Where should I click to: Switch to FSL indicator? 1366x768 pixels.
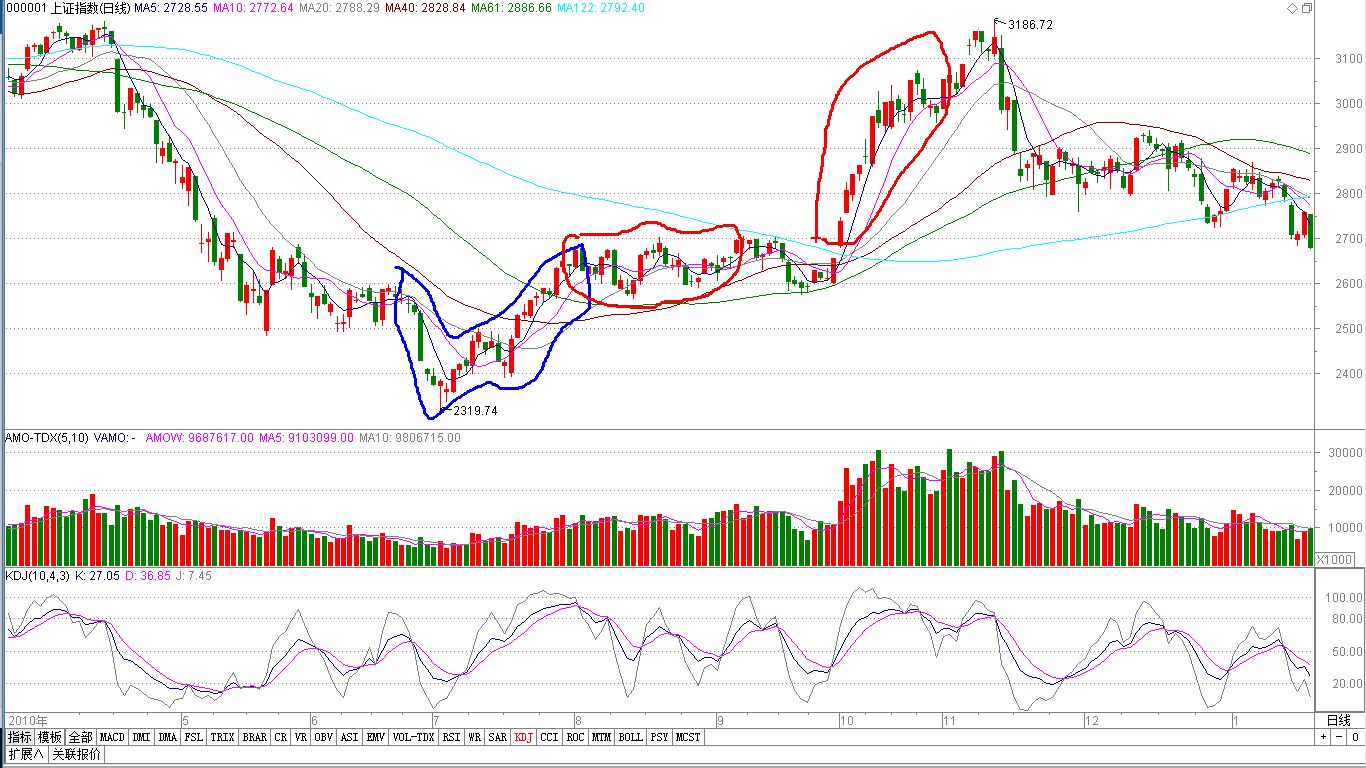[193, 737]
